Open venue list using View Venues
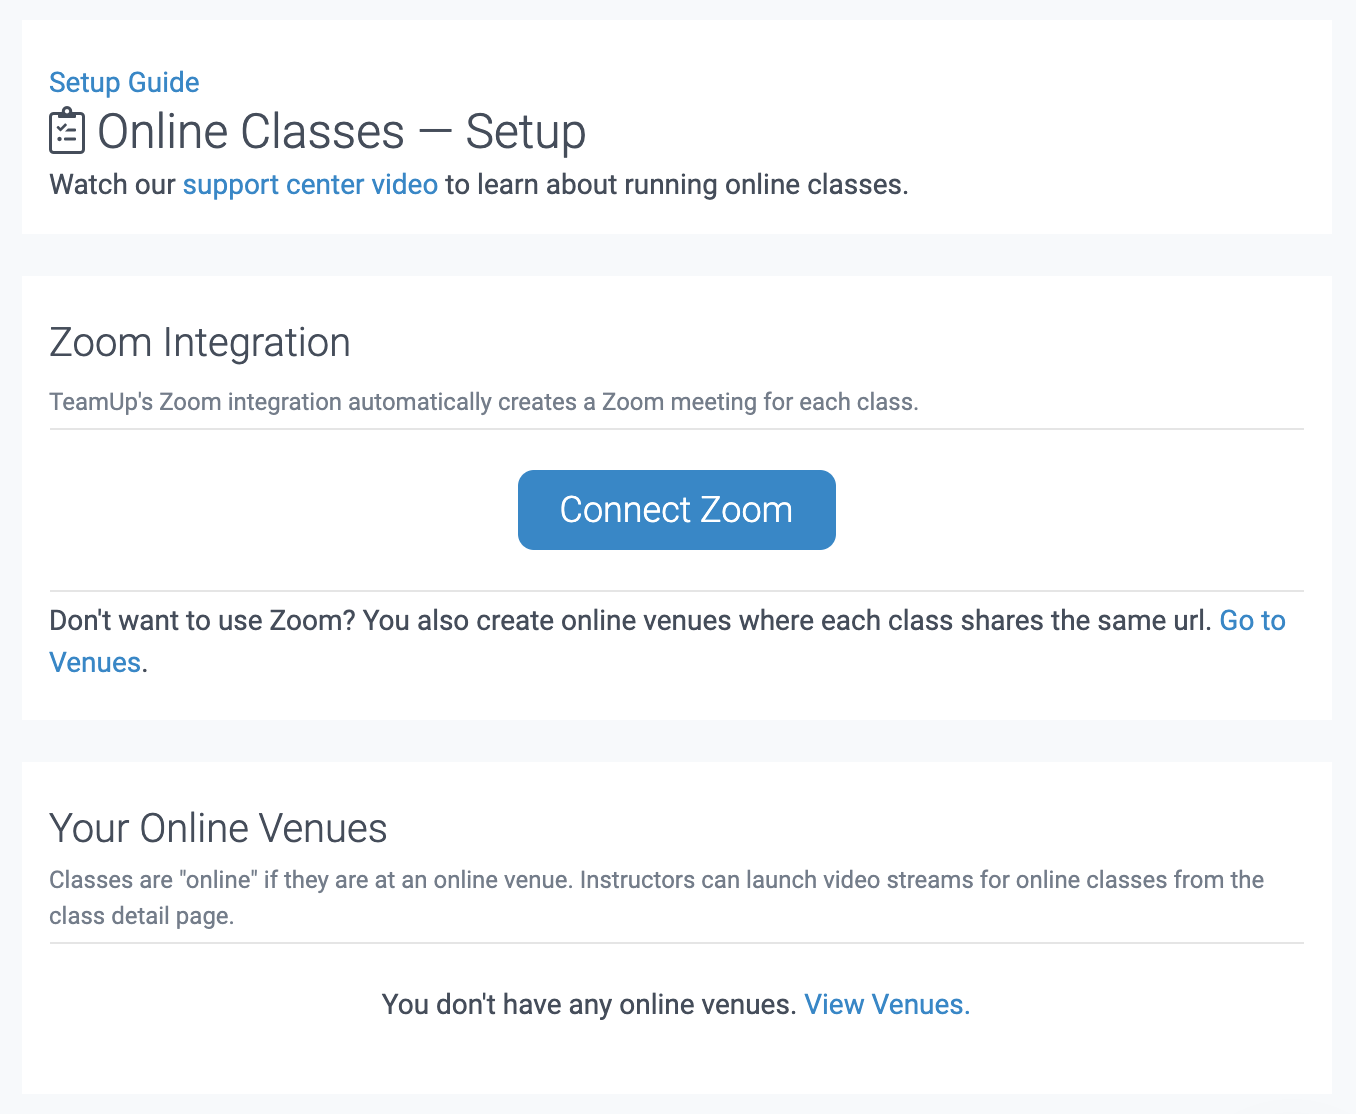 coord(884,1004)
